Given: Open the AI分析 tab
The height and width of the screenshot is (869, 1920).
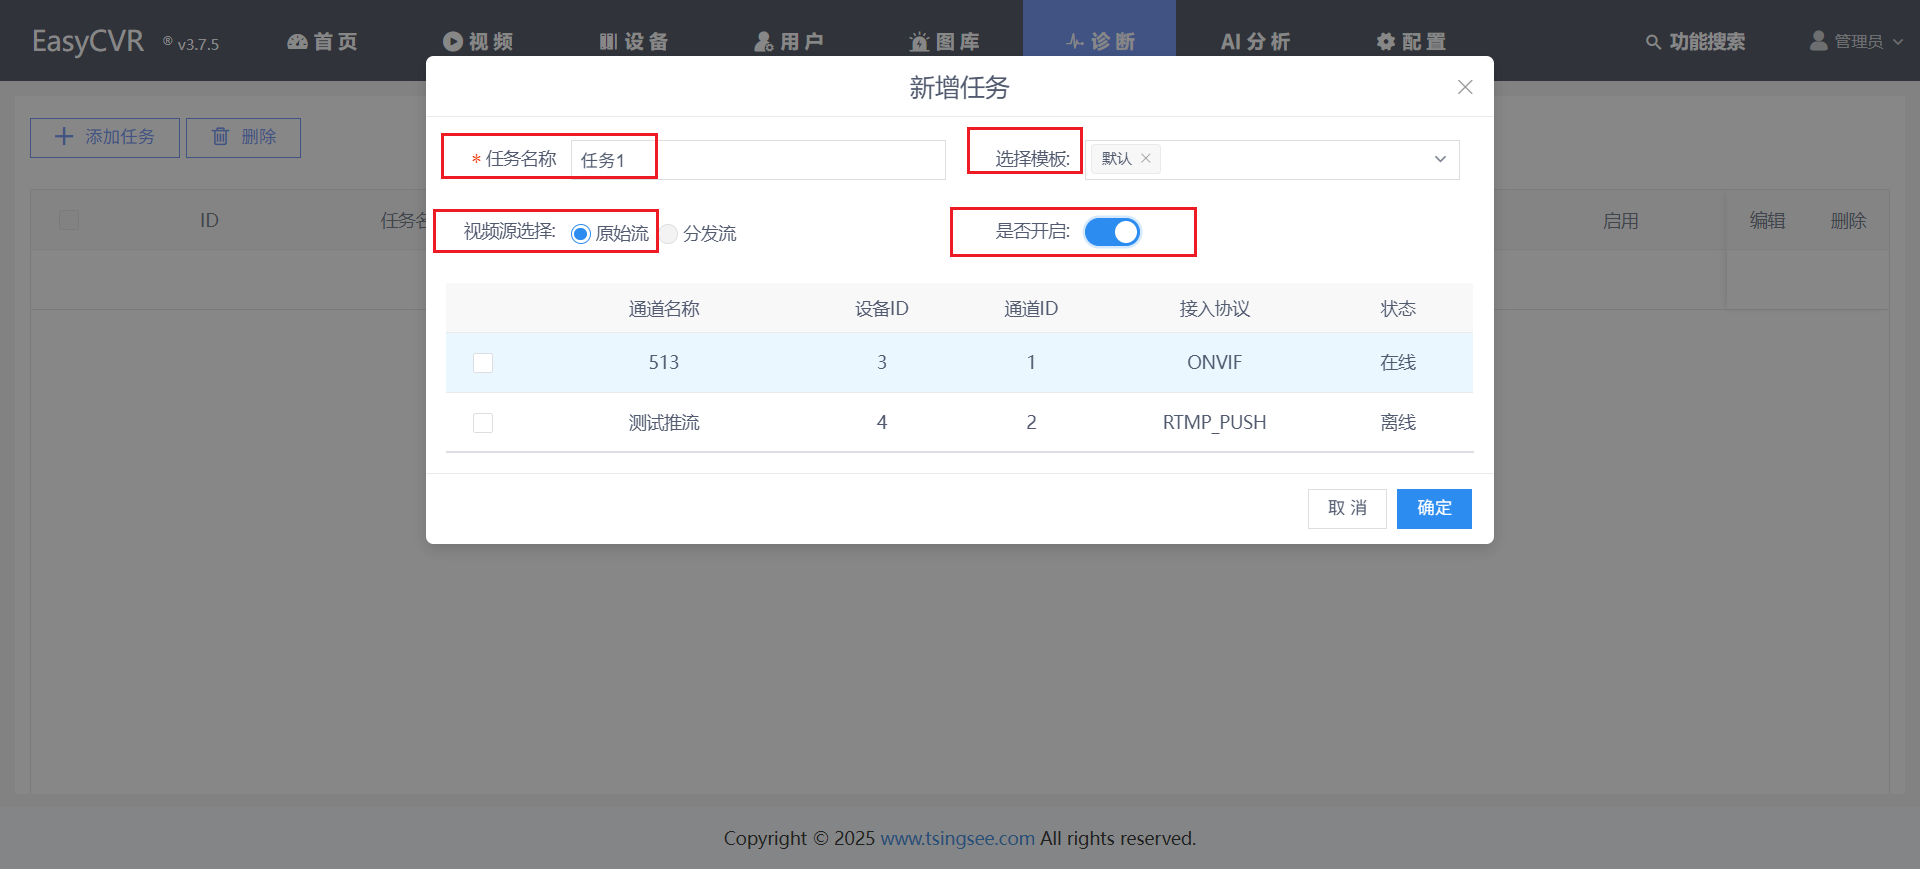Looking at the screenshot, I should coord(1255,41).
